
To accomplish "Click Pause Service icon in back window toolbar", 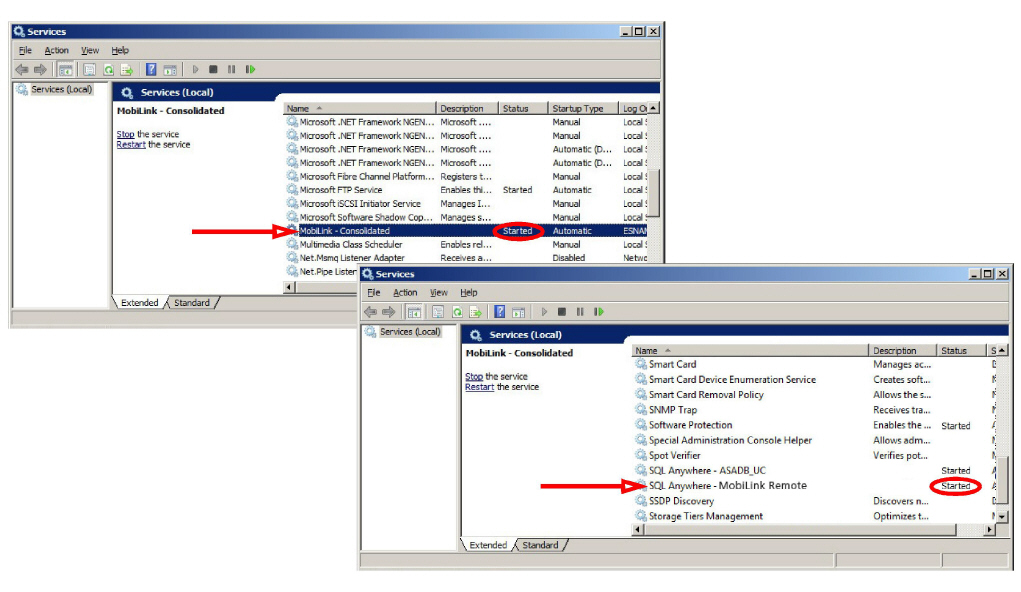I will (x=231, y=69).
